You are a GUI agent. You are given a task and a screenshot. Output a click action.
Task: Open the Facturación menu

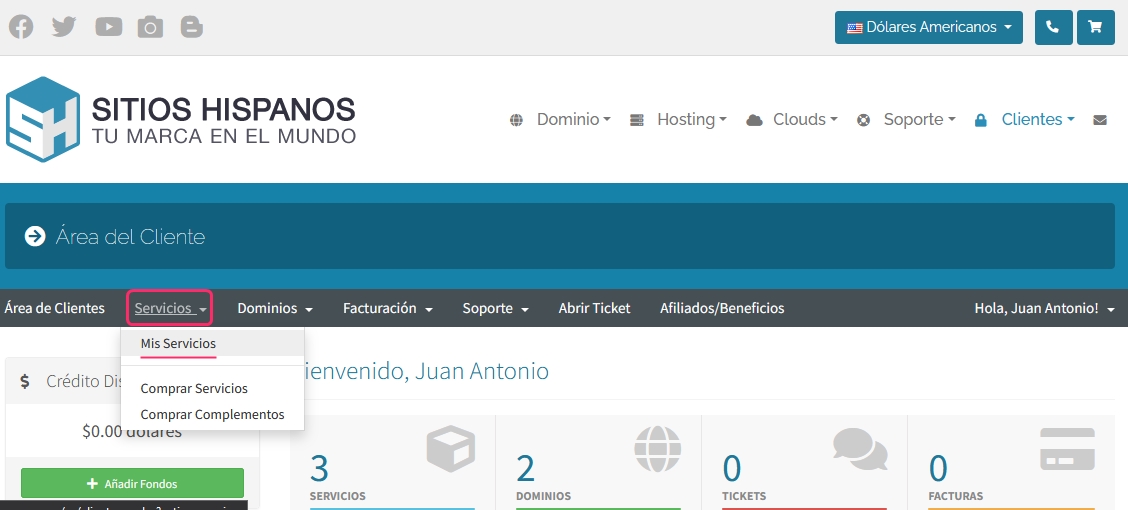[387, 308]
